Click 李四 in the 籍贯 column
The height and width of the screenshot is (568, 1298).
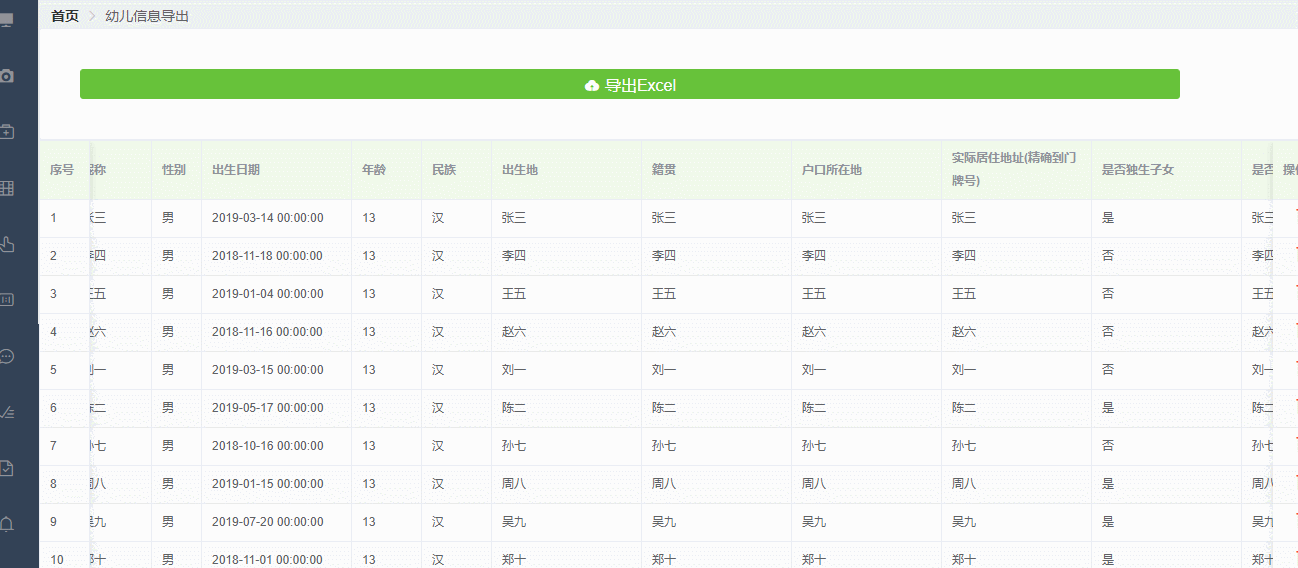(664, 256)
